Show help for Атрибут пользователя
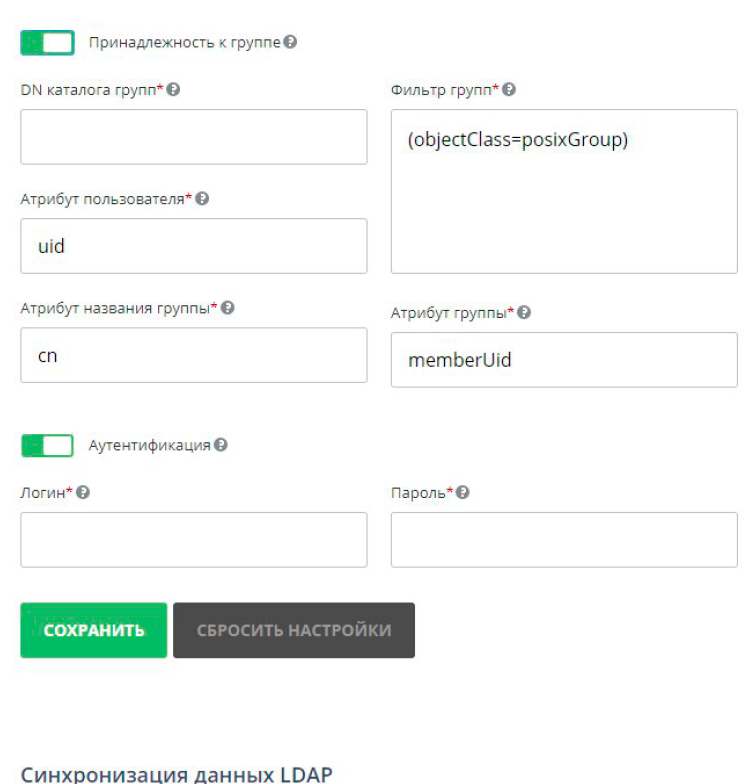Viewport: 756px width, 784px height. pyautogui.click(x=202, y=199)
